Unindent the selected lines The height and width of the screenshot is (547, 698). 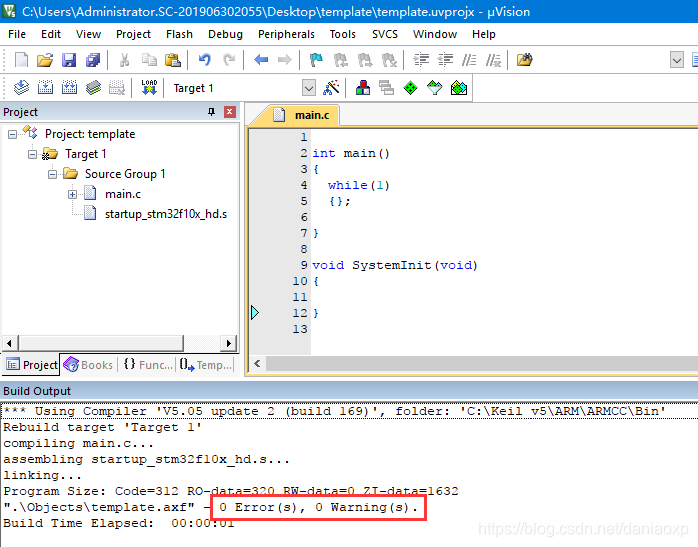click(x=445, y=60)
